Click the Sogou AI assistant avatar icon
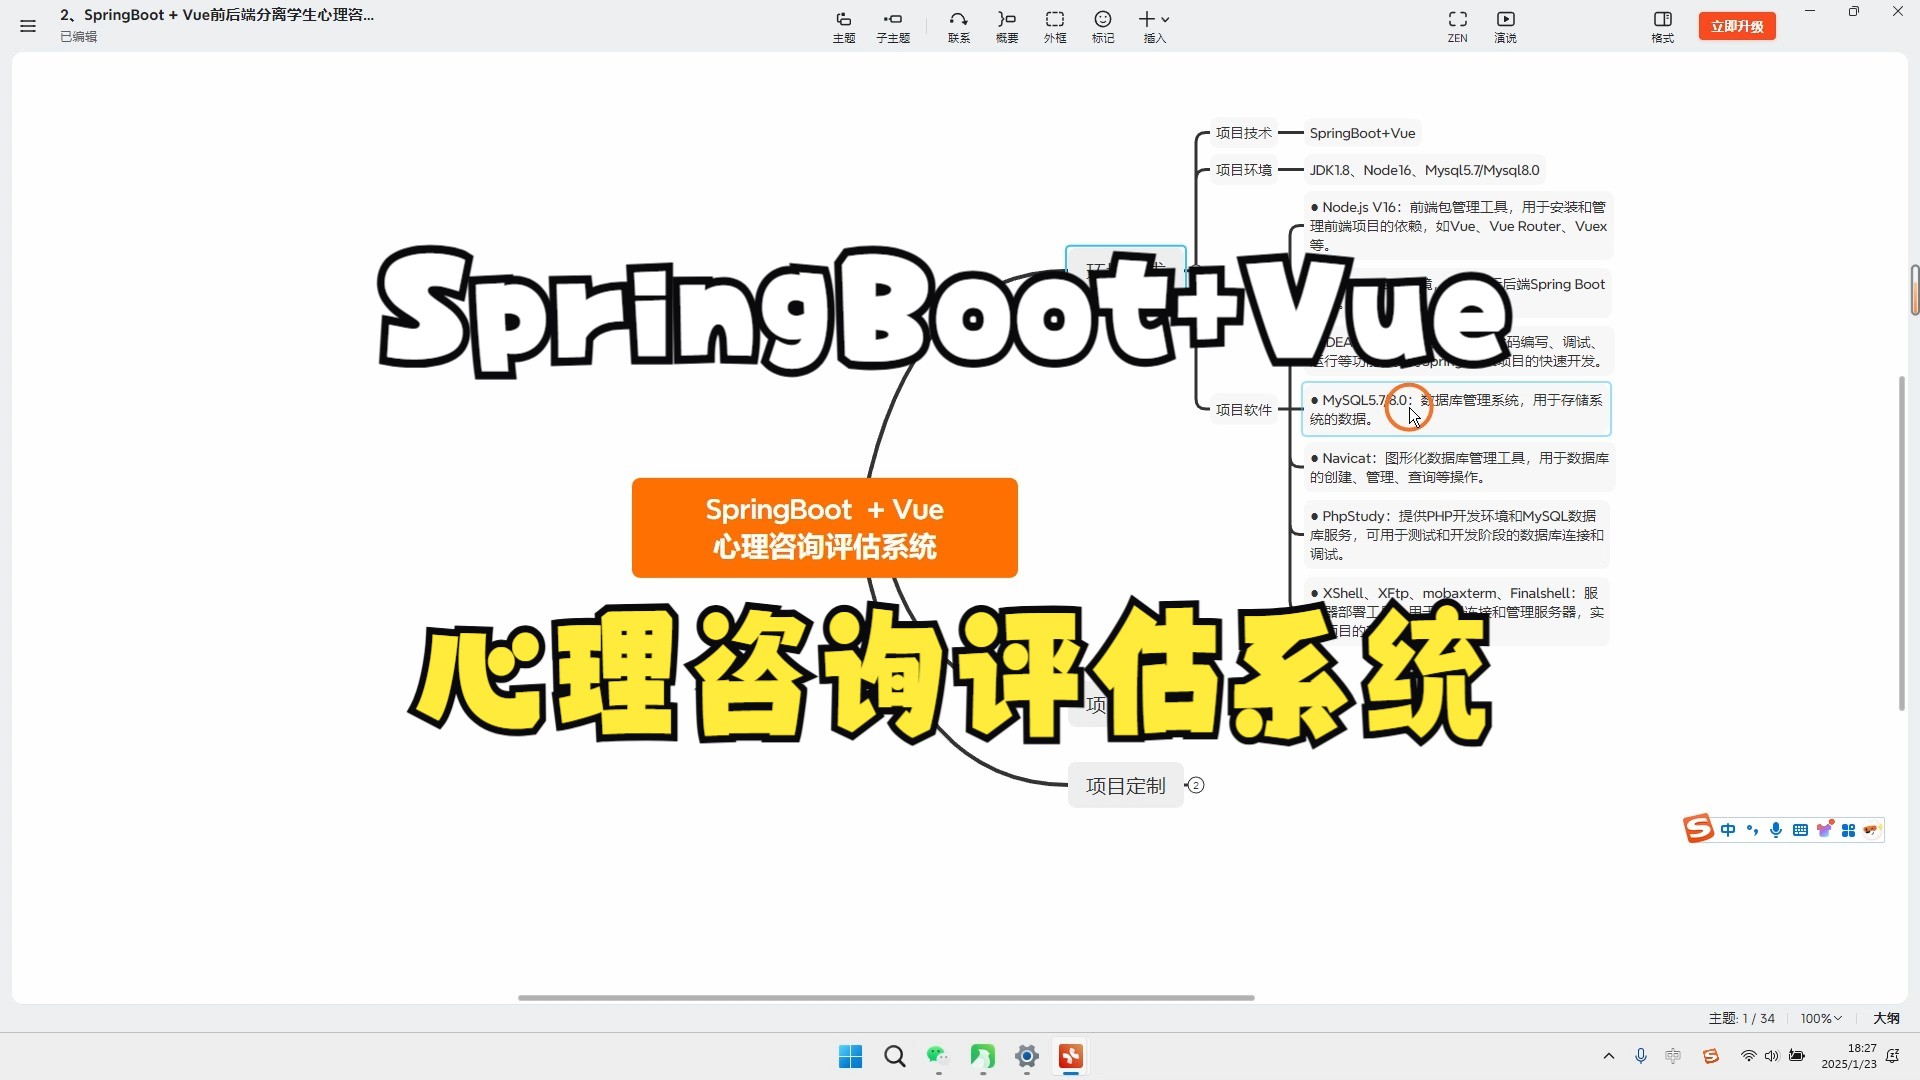Image resolution: width=1920 pixels, height=1080 pixels. 1872,830
